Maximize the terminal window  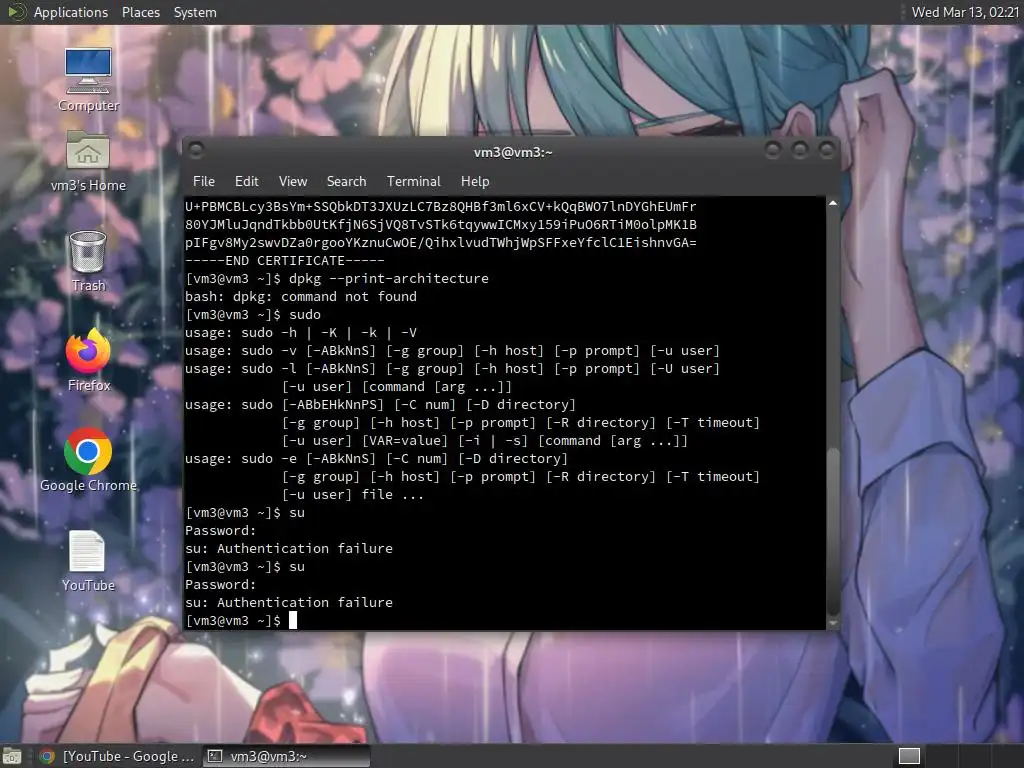tap(800, 151)
